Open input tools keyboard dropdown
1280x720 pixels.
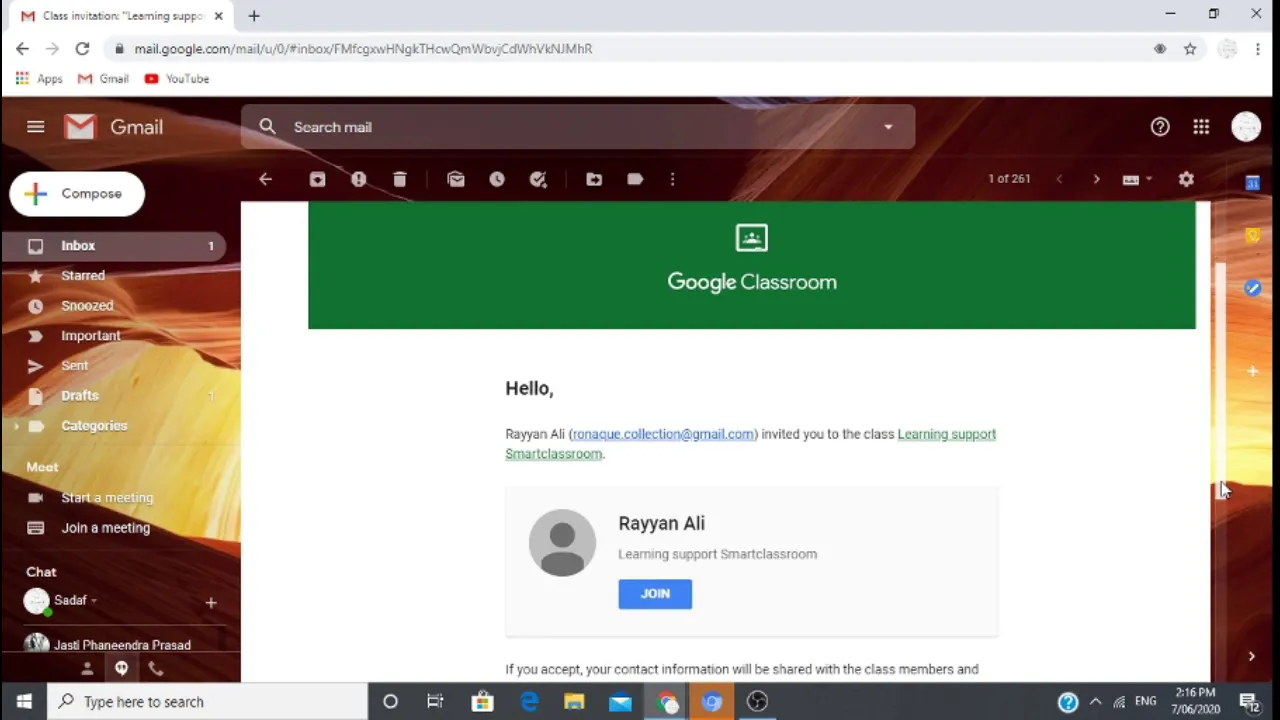(x=1137, y=179)
